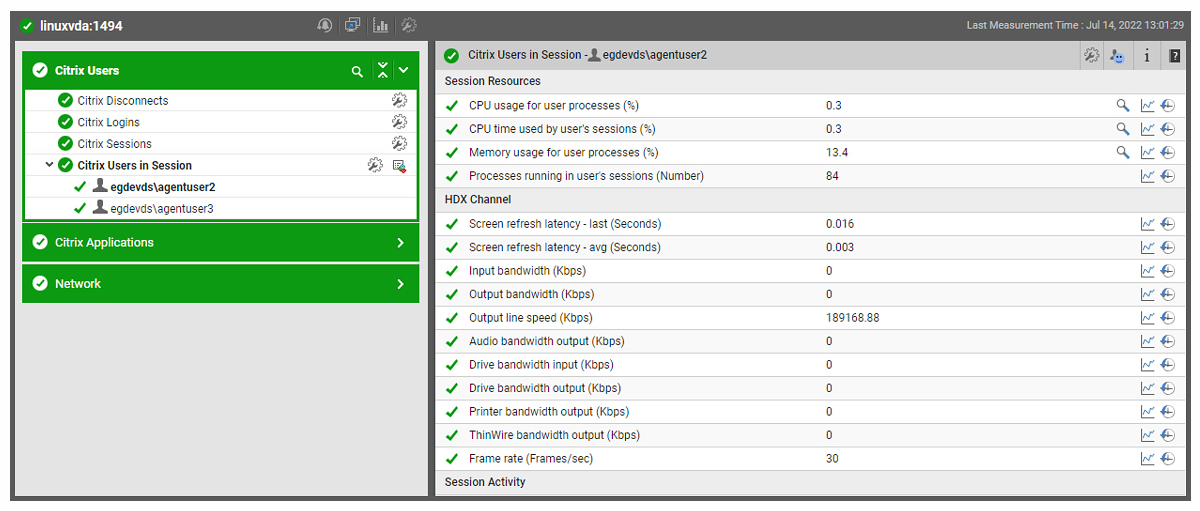This screenshot has height=511, width=1200.
Task: Click the 0.016 screen refresh latency value
Action: [x=840, y=224]
